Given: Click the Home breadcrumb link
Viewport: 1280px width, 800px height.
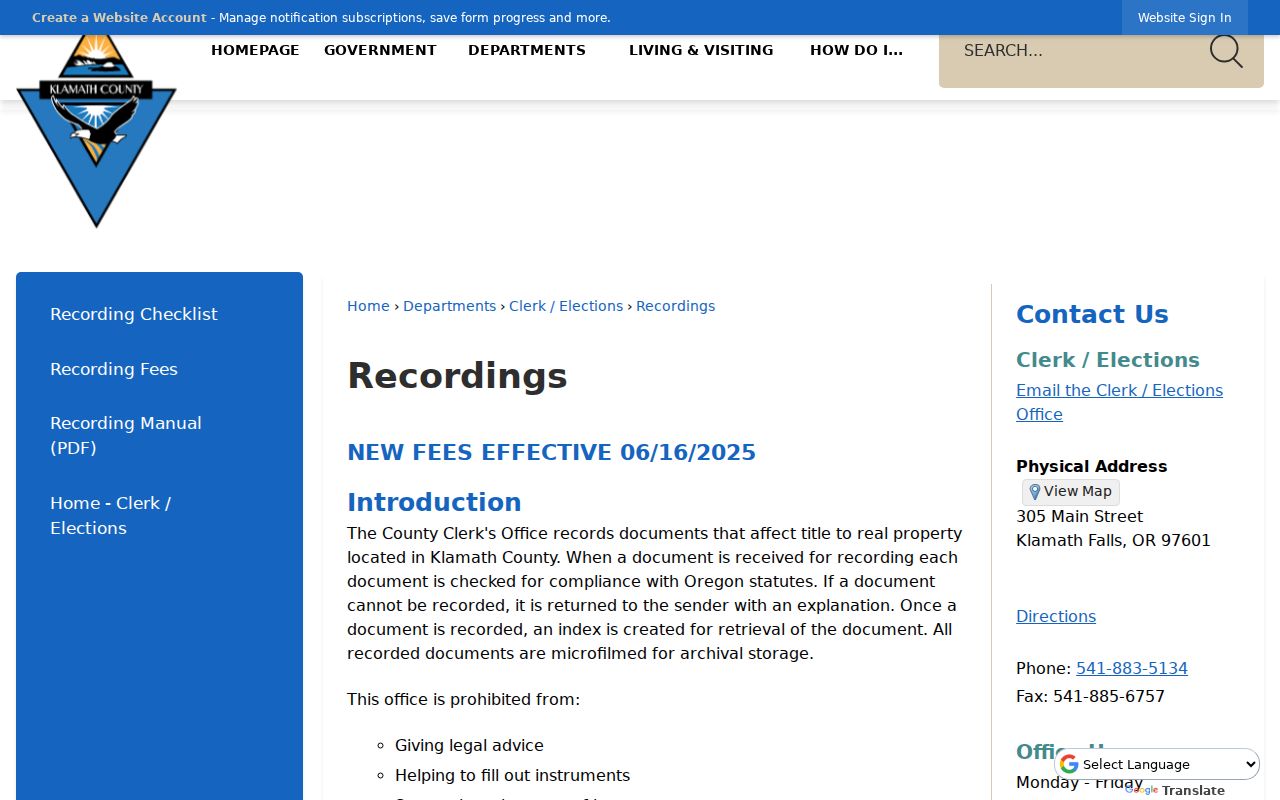Looking at the screenshot, I should [368, 306].
